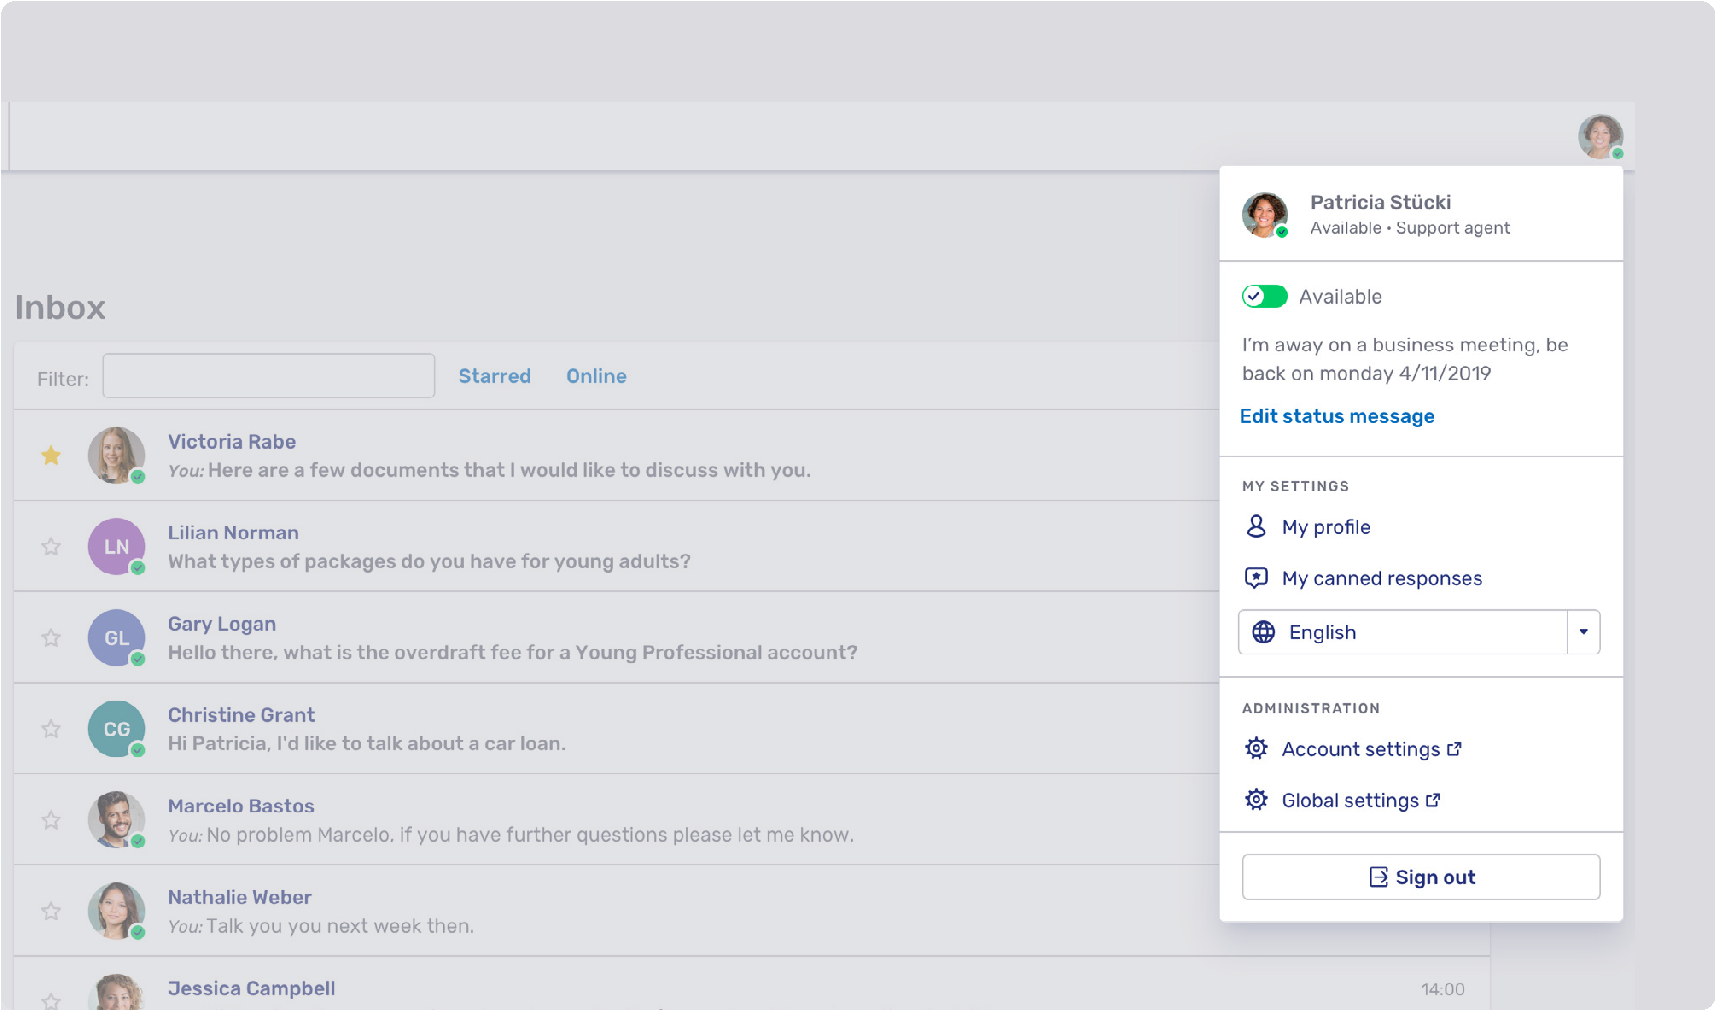The height and width of the screenshot is (1011, 1717).
Task: Click the inbox Filter text field
Action: click(268, 376)
